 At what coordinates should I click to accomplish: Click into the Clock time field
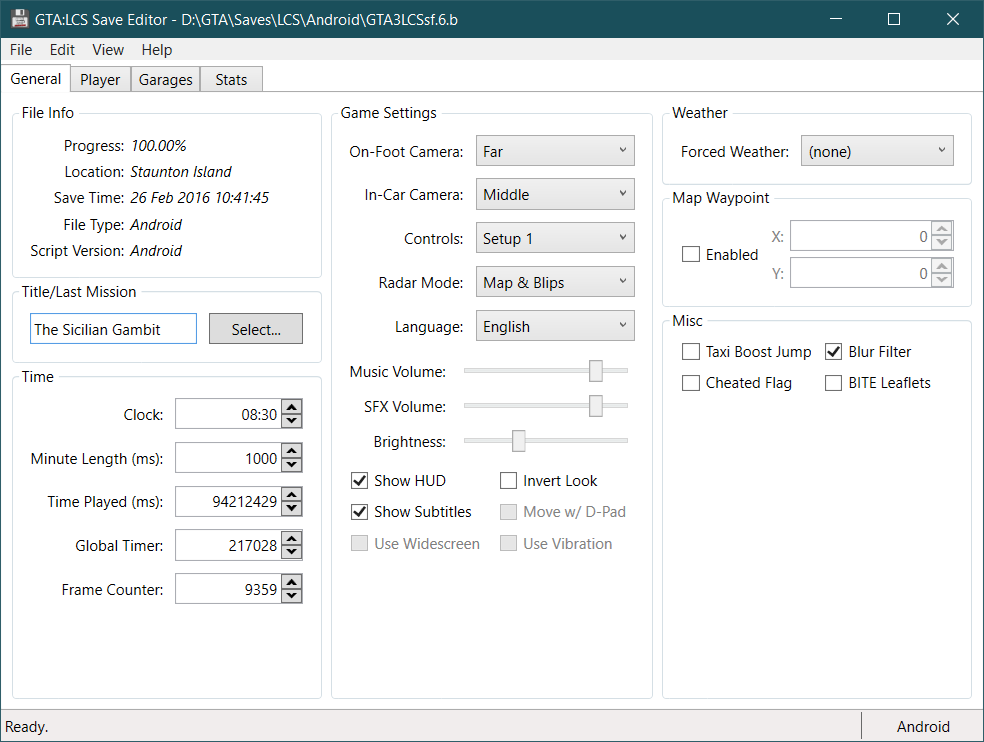[x=228, y=414]
